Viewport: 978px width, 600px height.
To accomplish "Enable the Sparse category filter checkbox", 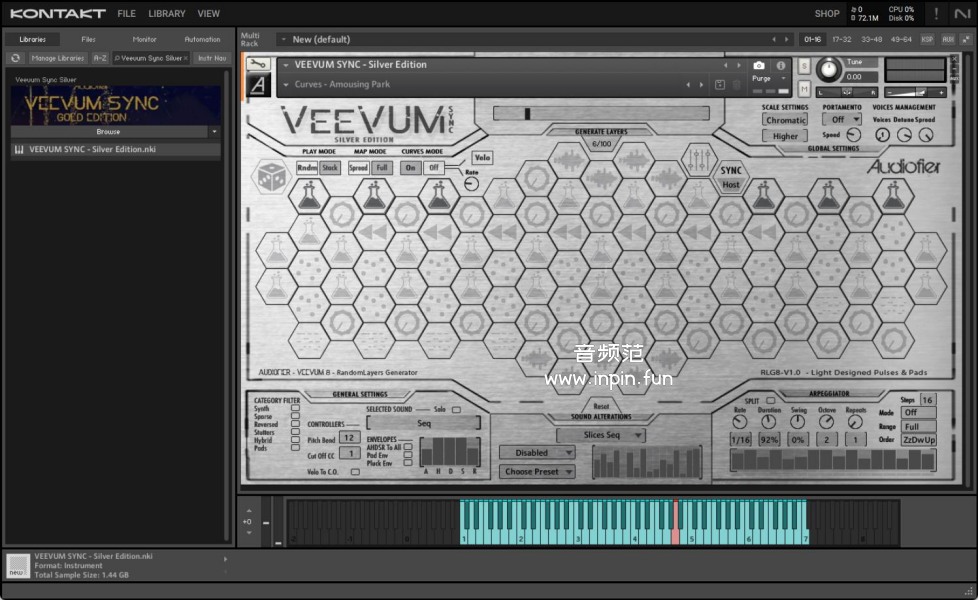I will [295, 416].
